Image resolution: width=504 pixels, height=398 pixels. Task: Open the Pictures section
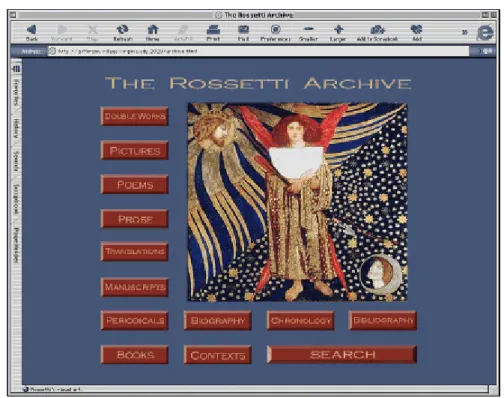tap(135, 151)
